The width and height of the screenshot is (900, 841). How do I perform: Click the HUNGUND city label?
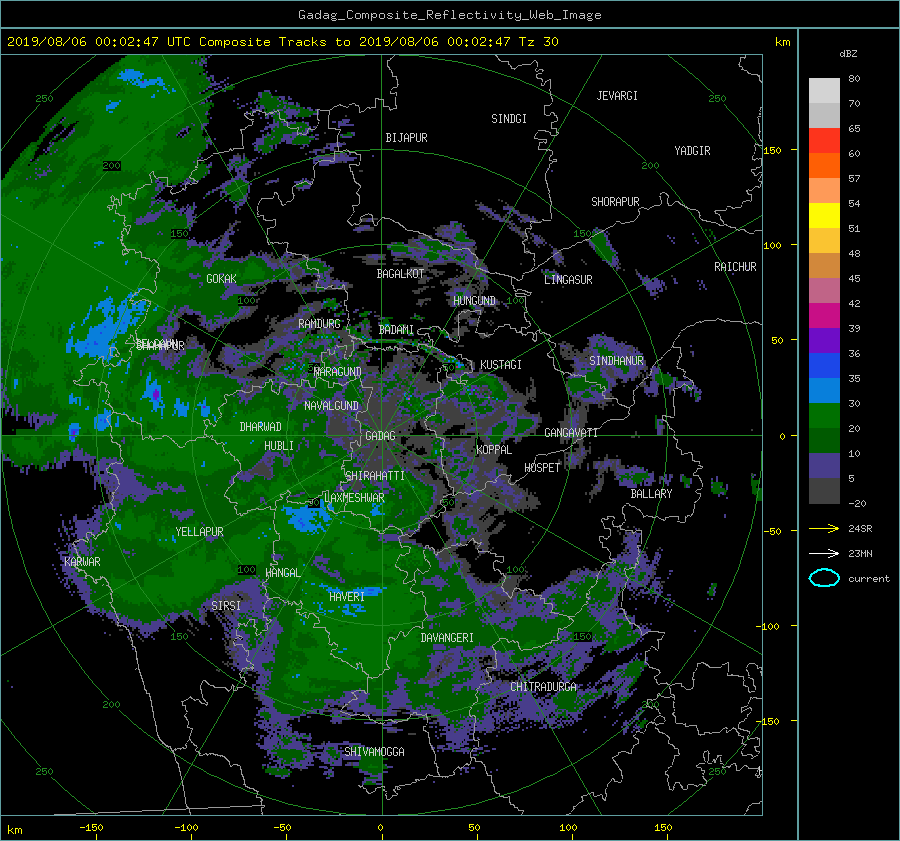pyautogui.click(x=474, y=301)
